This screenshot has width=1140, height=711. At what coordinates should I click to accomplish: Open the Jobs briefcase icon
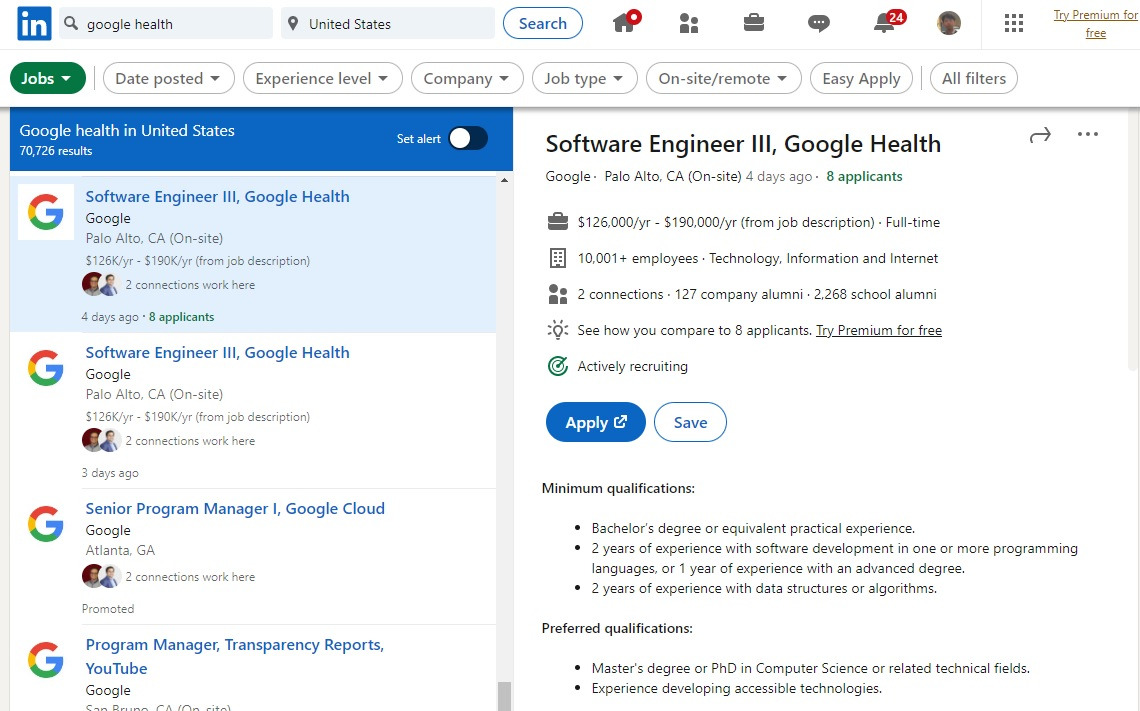coord(754,23)
